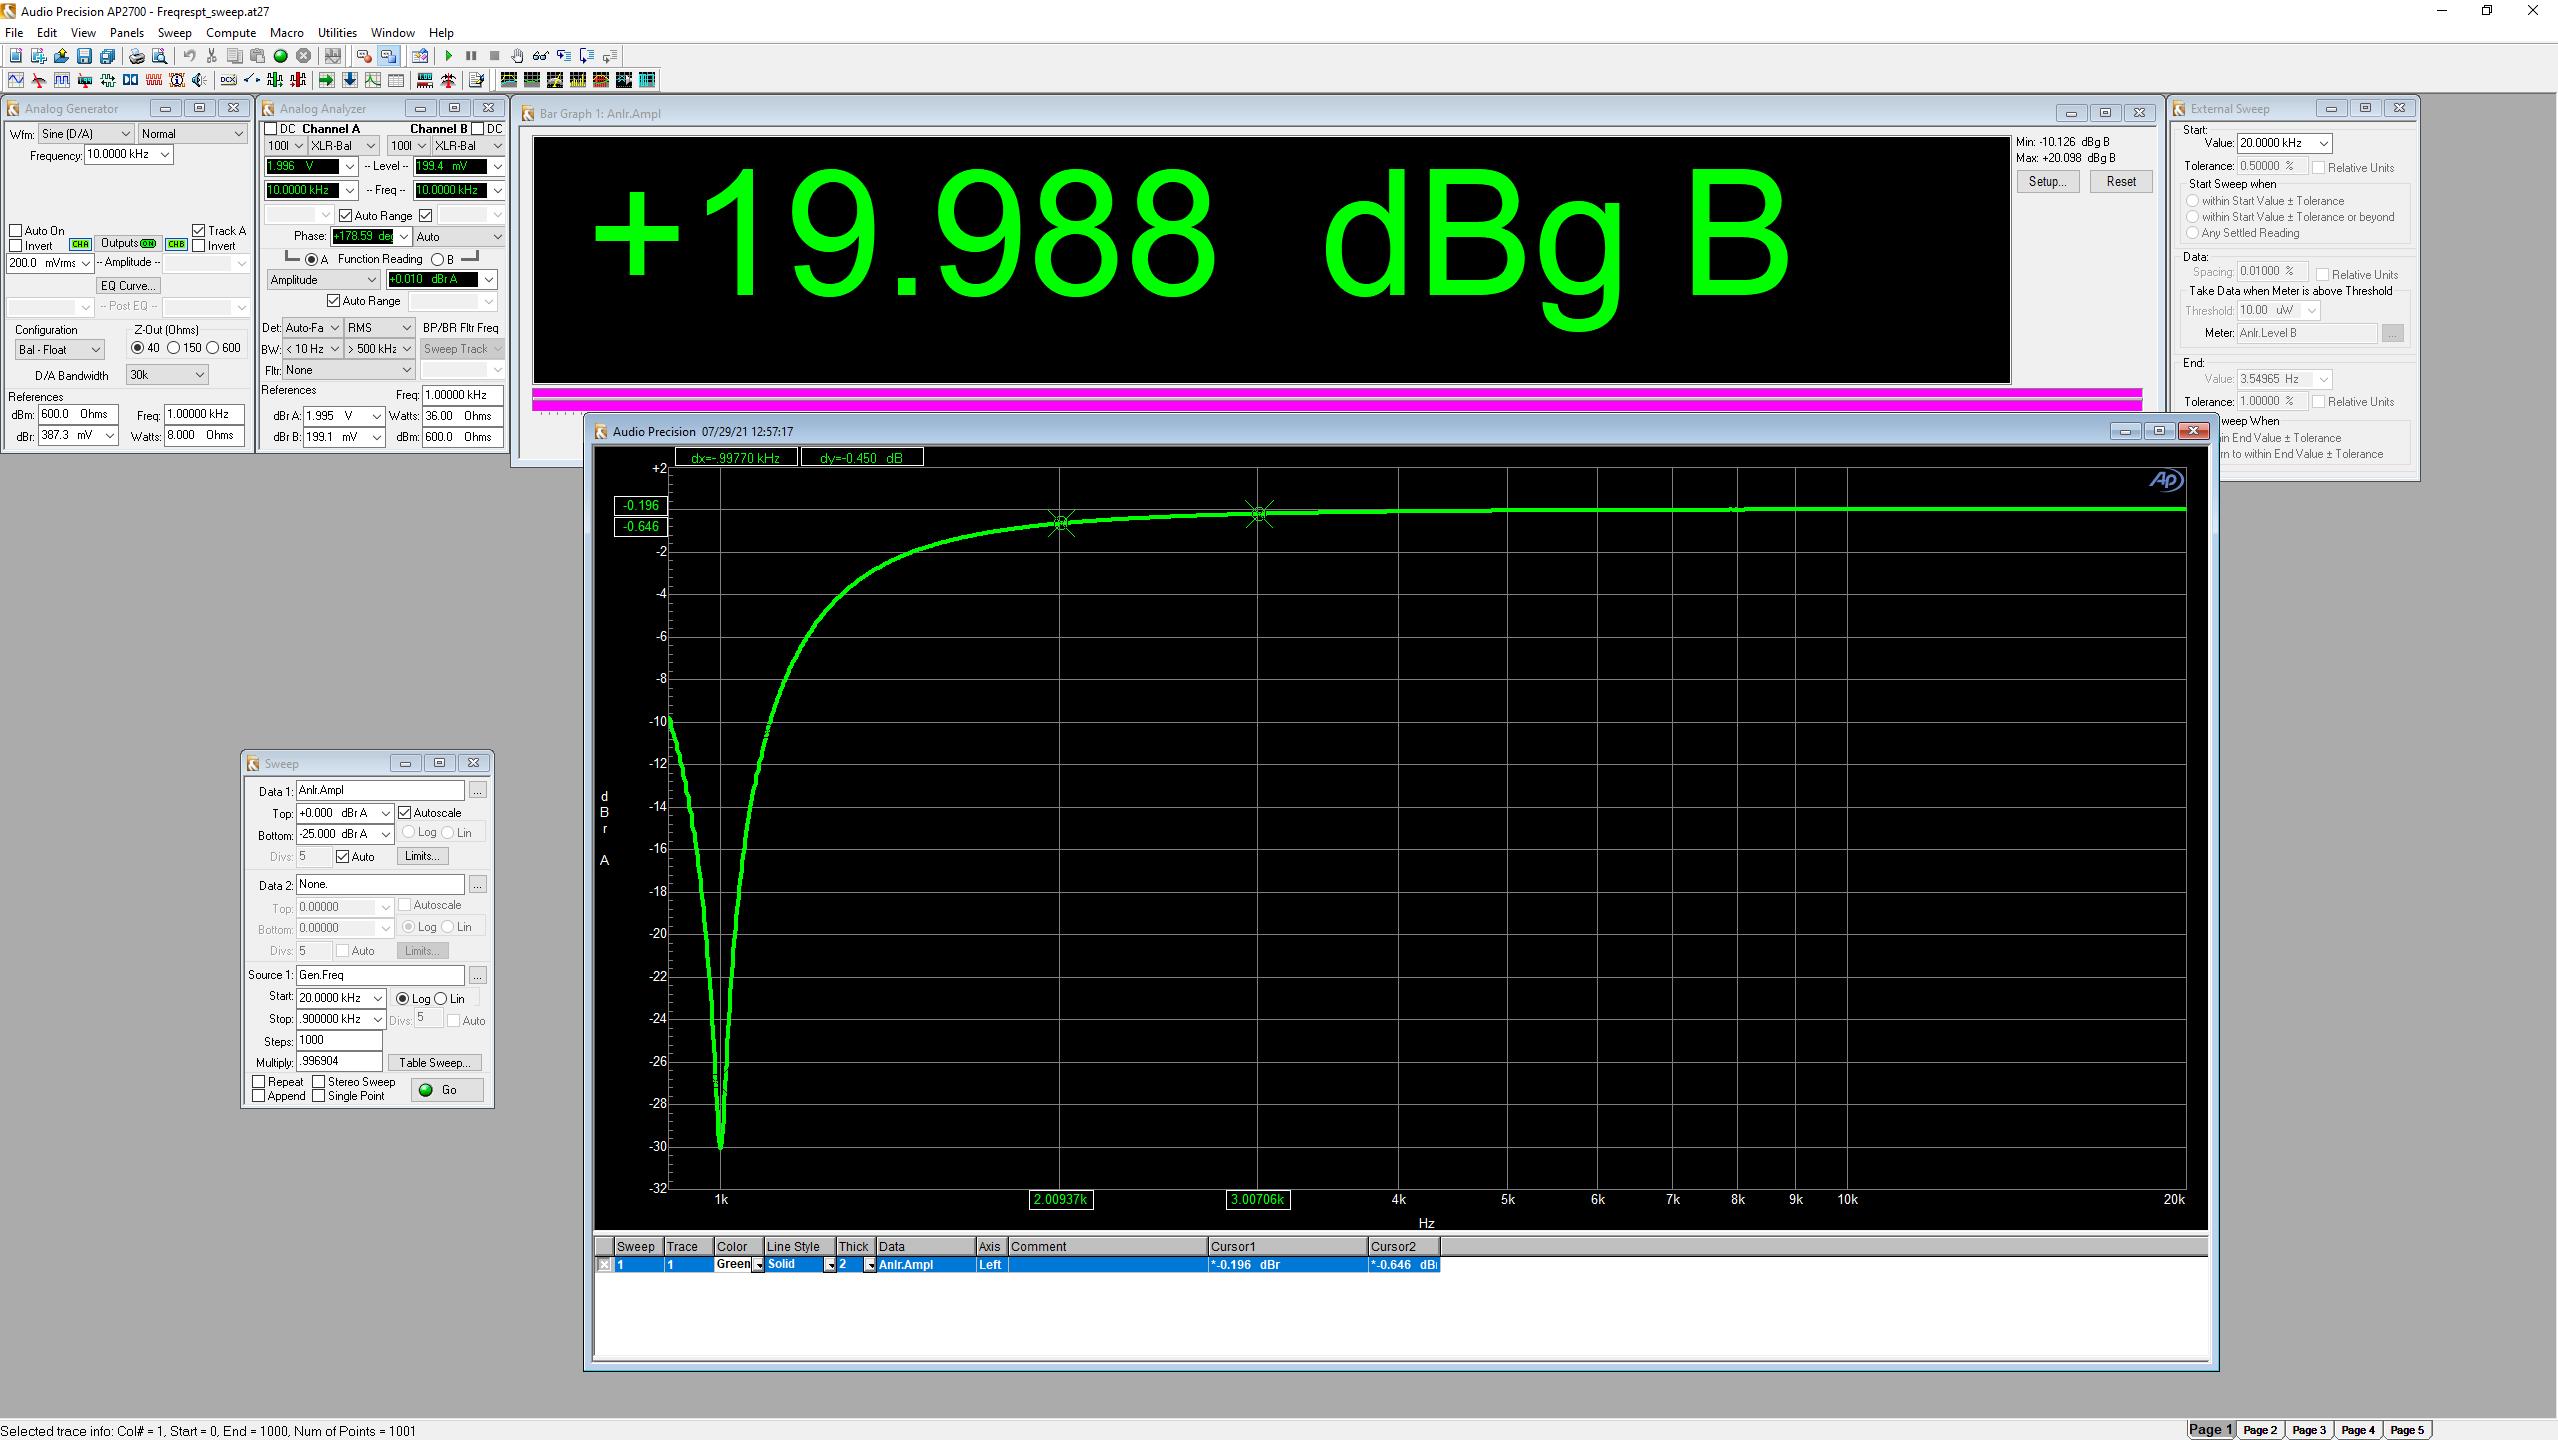The height and width of the screenshot is (1440, 2558).
Task: Open the DCX panel icon
Action: pos(229,80)
